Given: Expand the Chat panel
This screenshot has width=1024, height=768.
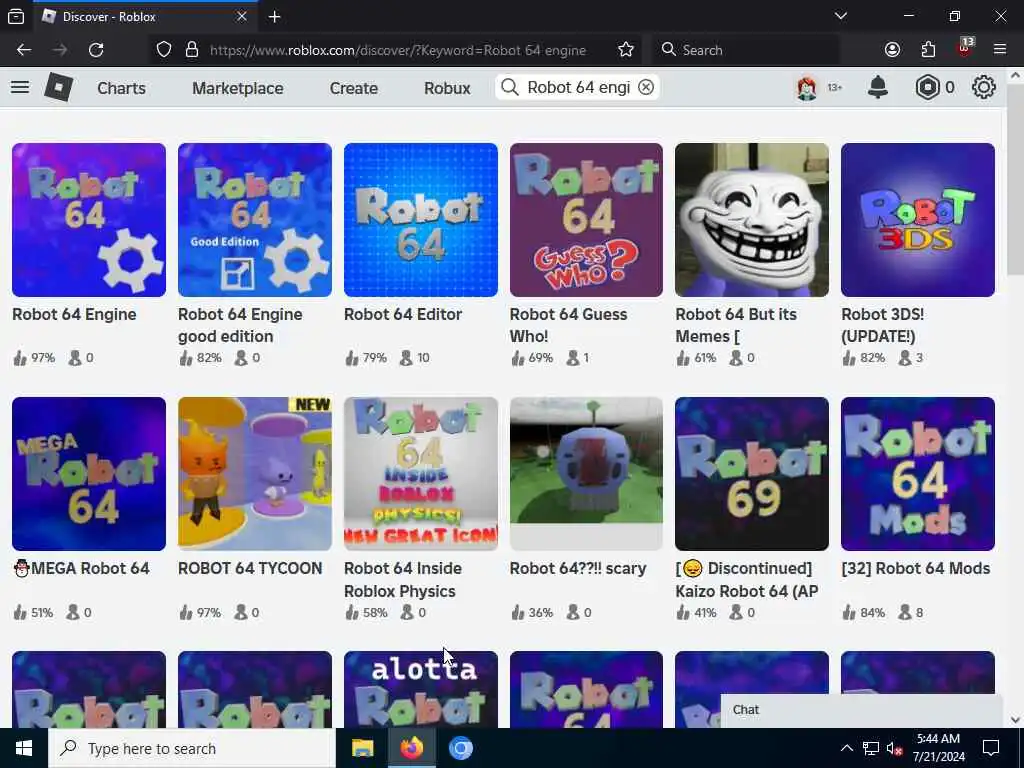Looking at the screenshot, I should [861, 710].
